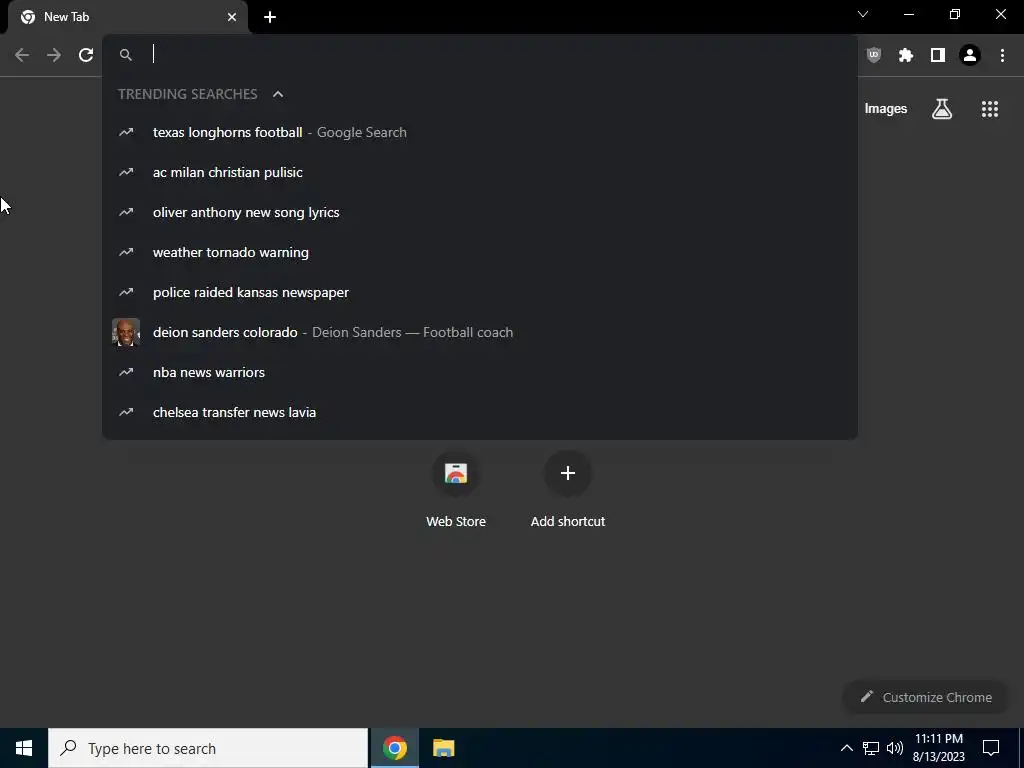Click trending arrow icon beside texas longhorns football
Screen dimensions: 1024x768
(x=126, y=133)
